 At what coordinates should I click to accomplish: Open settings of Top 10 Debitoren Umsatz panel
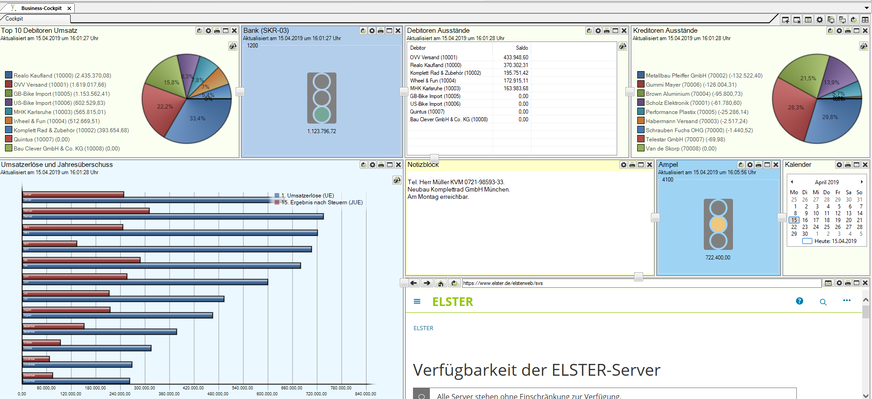pos(208,31)
